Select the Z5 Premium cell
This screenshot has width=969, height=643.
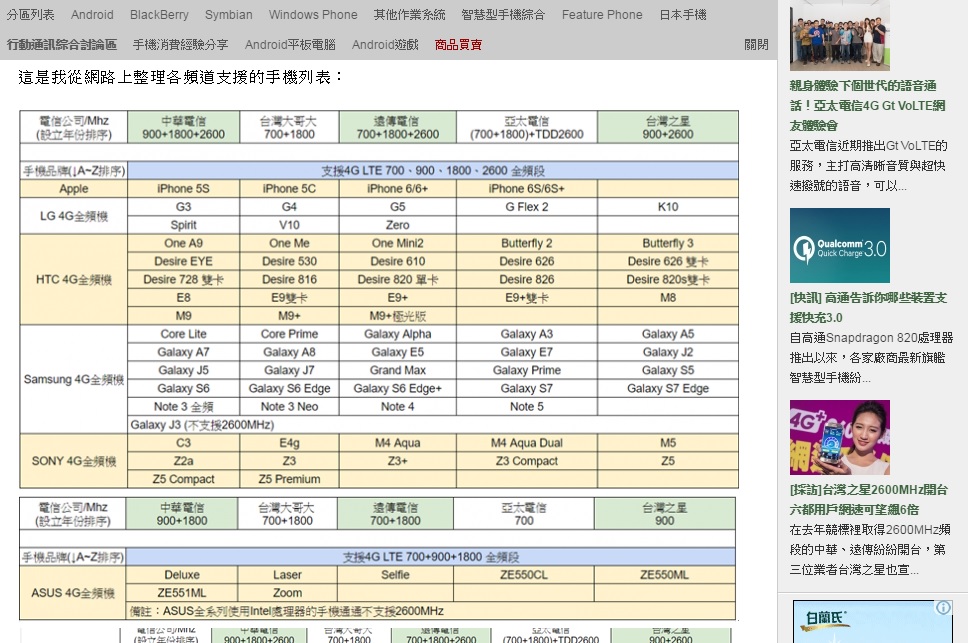289,479
